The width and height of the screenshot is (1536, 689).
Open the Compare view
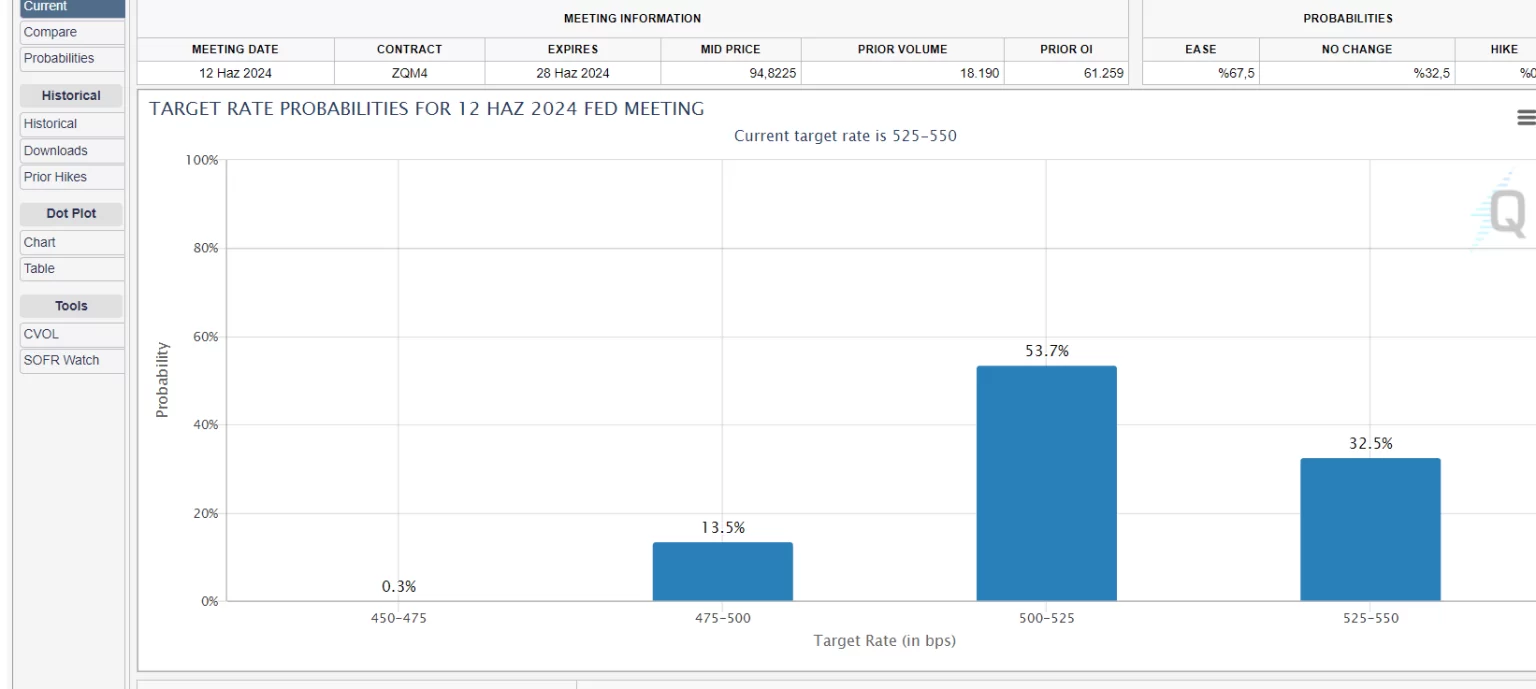72,32
